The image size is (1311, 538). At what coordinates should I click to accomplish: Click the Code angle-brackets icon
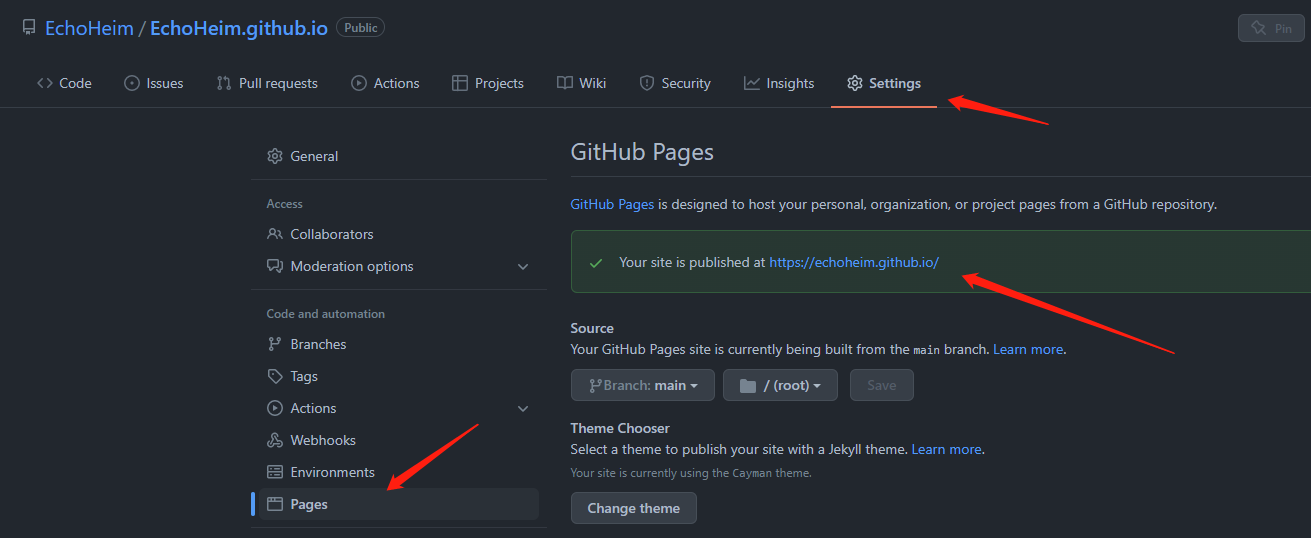point(45,83)
